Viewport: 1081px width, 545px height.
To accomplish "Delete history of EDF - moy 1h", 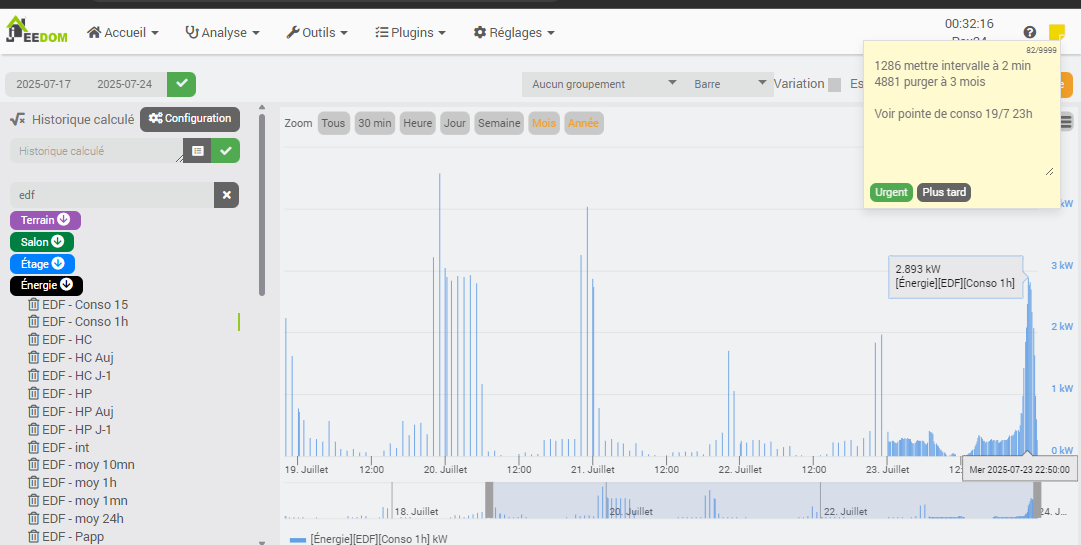I will [x=33, y=482].
